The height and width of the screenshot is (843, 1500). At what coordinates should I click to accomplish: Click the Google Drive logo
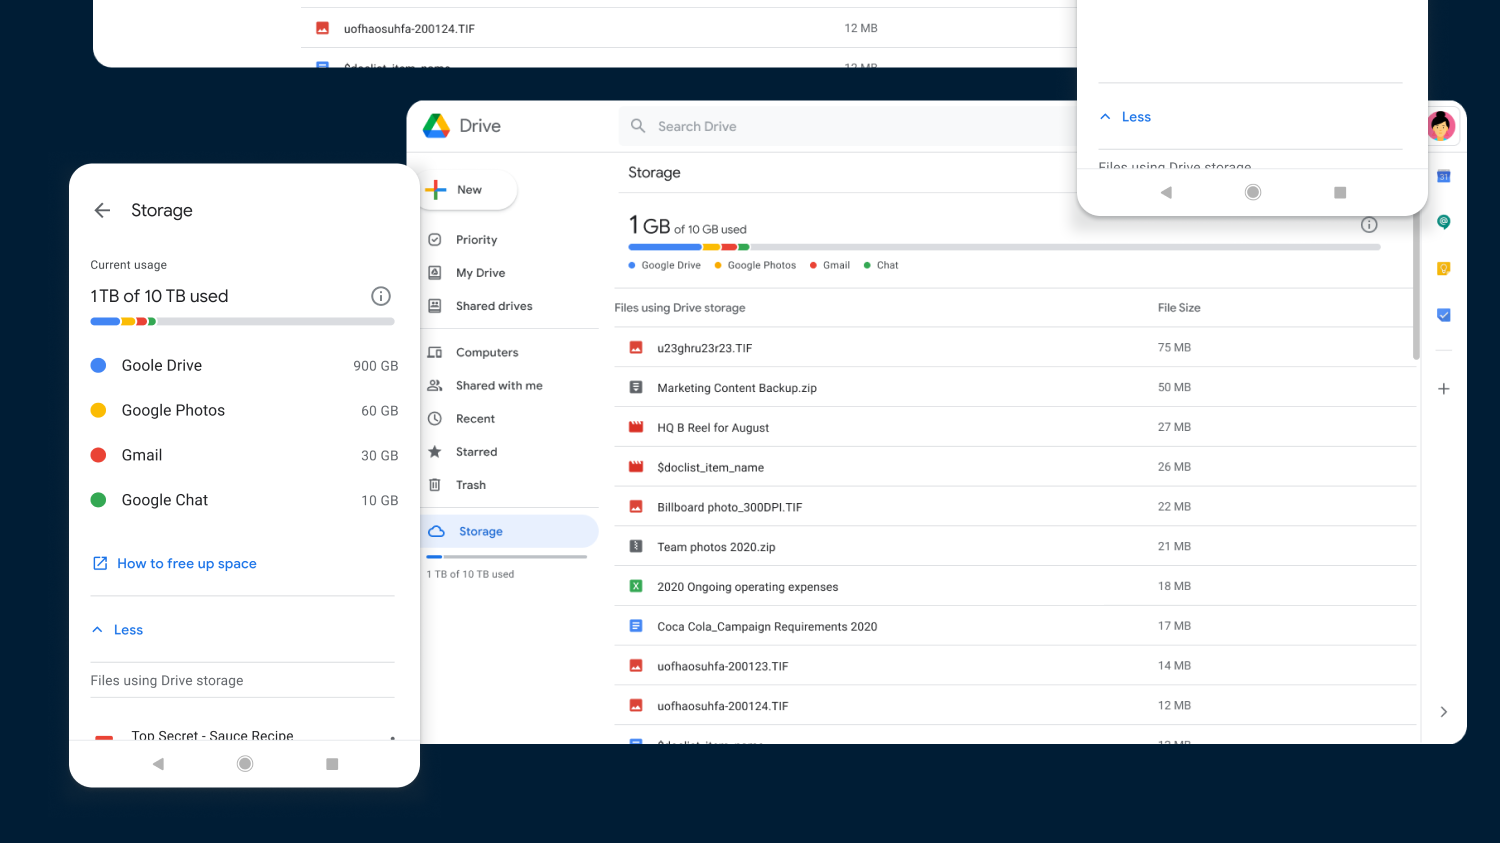(x=437, y=126)
